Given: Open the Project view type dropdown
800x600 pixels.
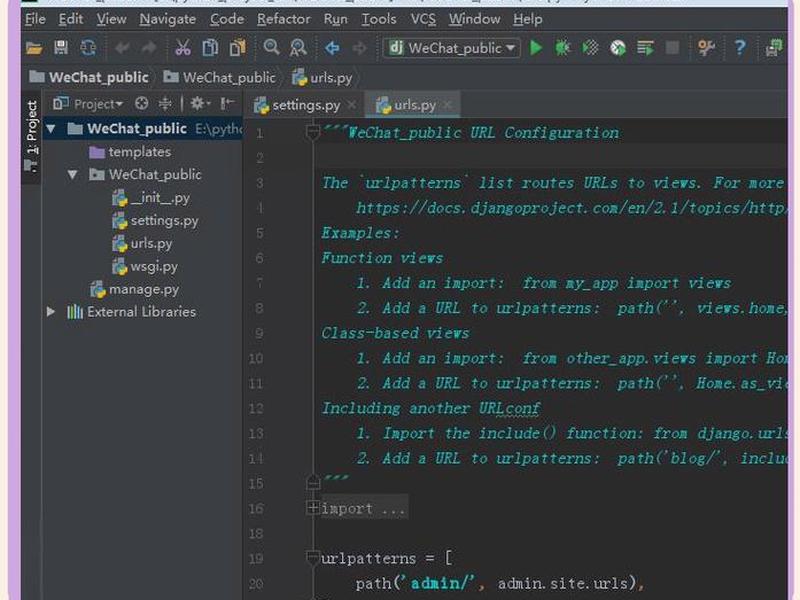Looking at the screenshot, I should (x=88, y=104).
